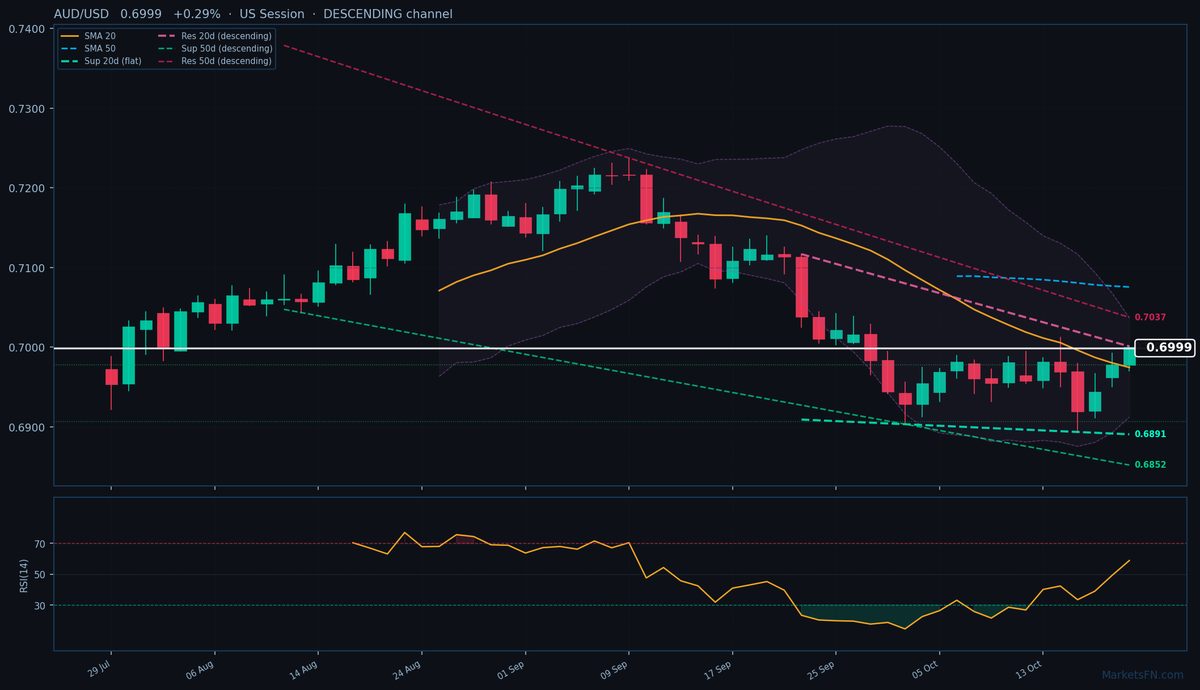The image size is (1200, 690).
Task: Click the RSI 70 level label
Action: [x=40, y=544]
